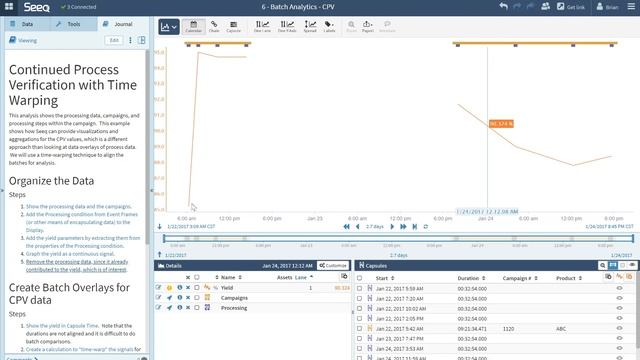Image resolution: width=640 pixels, height=360 pixels.
Task: Open the journal three-dot options menu
Action: pos(130,40)
